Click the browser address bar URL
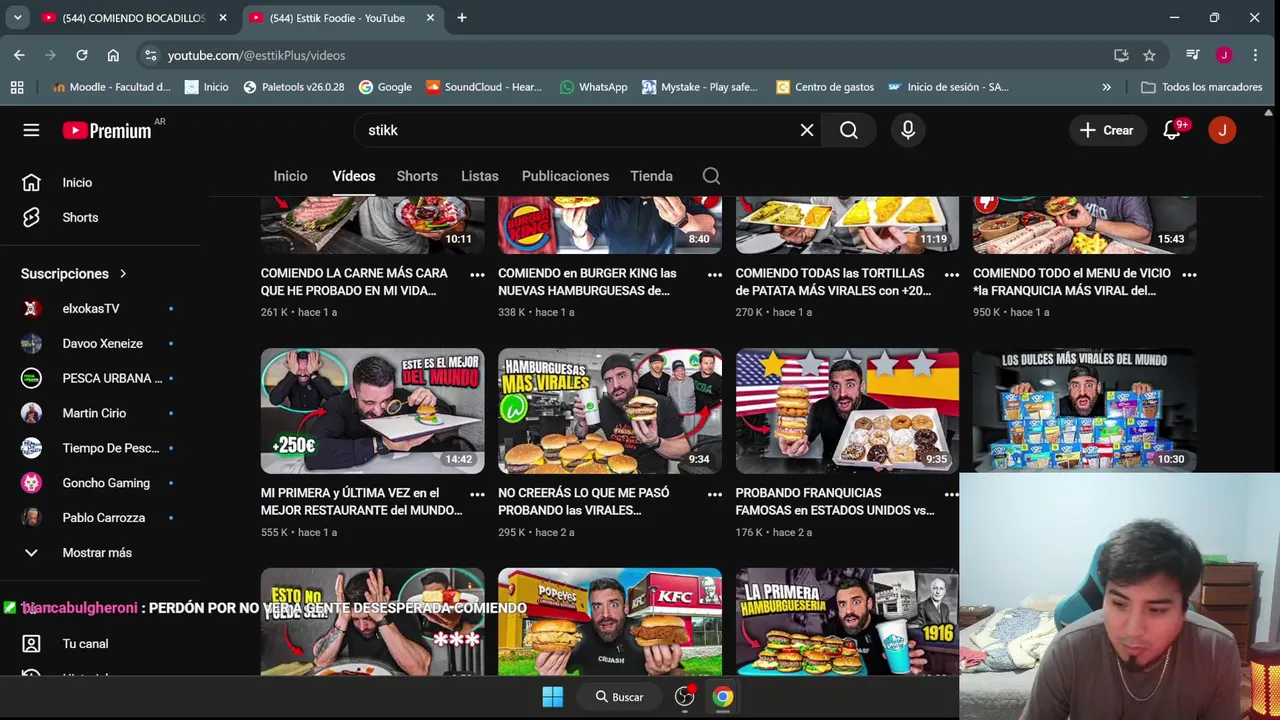The height and width of the screenshot is (720, 1280). pyautogui.click(x=256, y=55)
